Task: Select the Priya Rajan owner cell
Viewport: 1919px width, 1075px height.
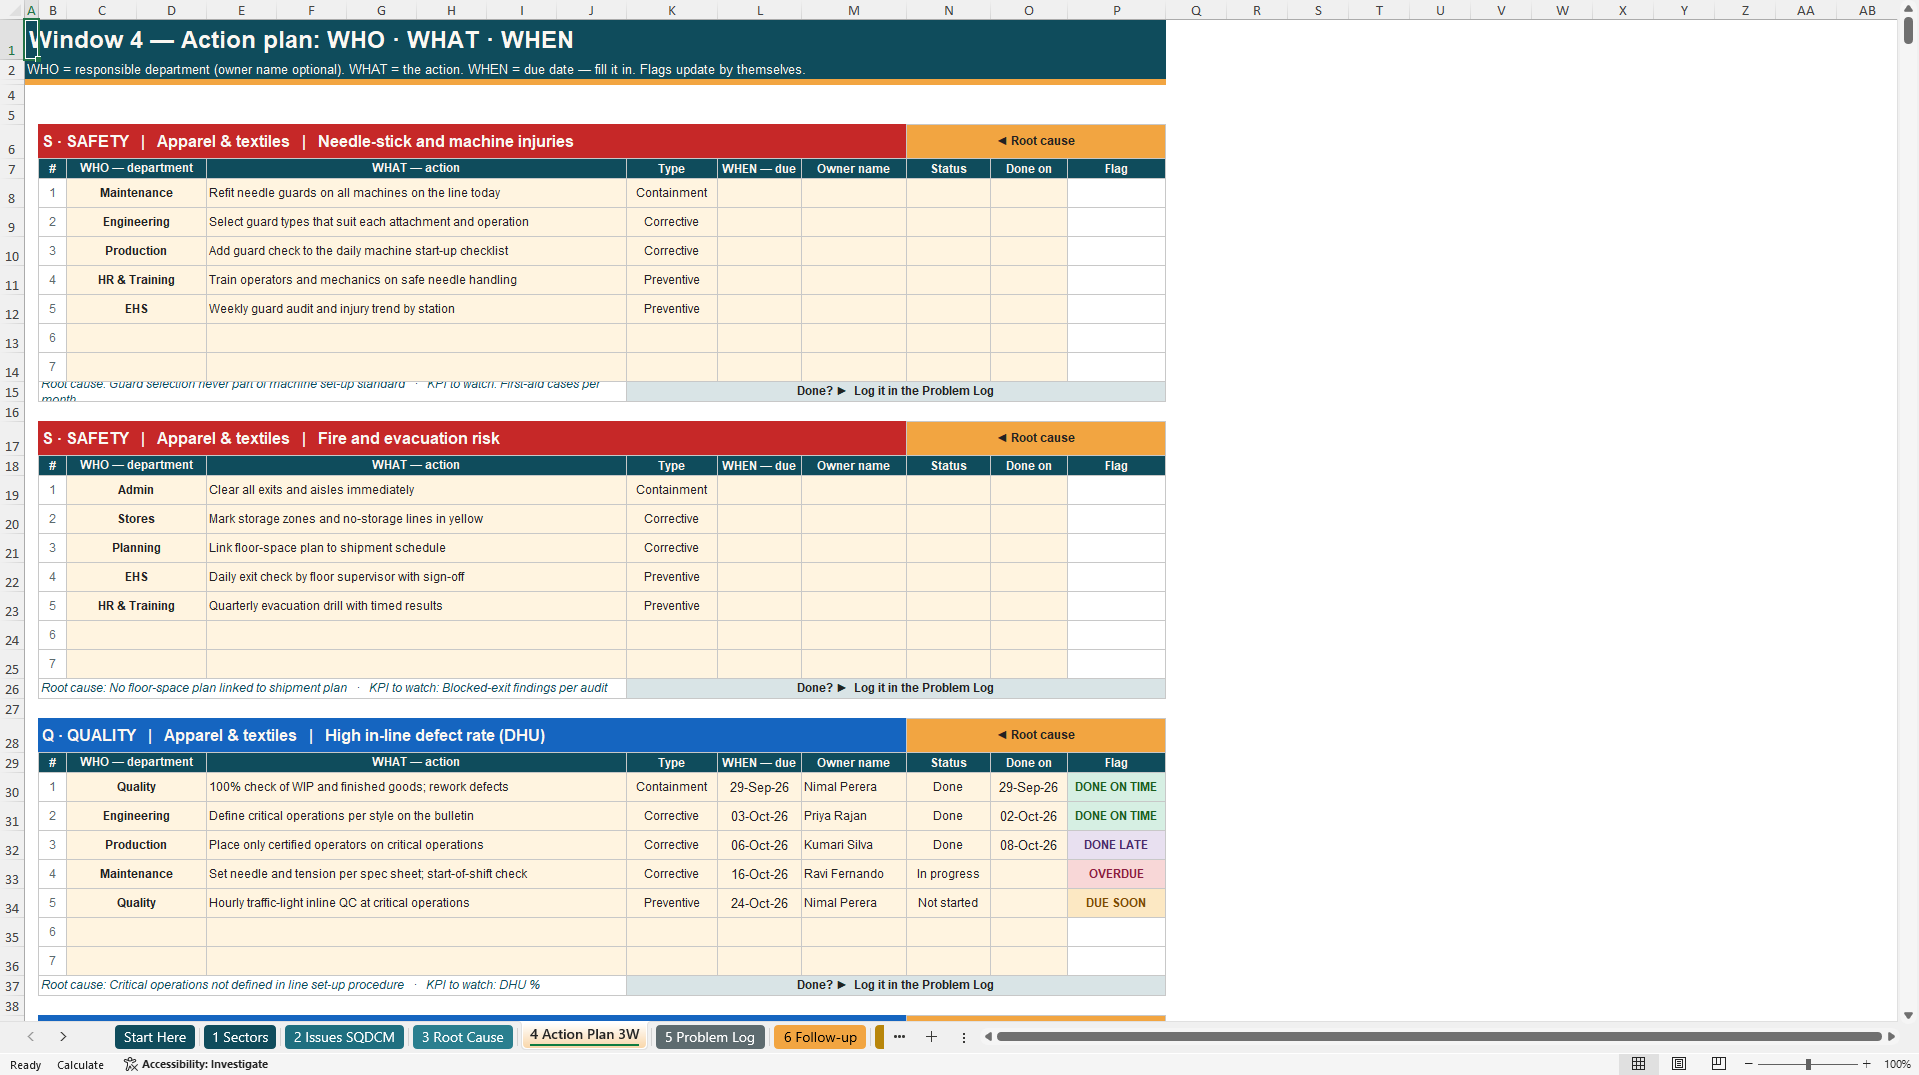Action: tap(853, 816)
